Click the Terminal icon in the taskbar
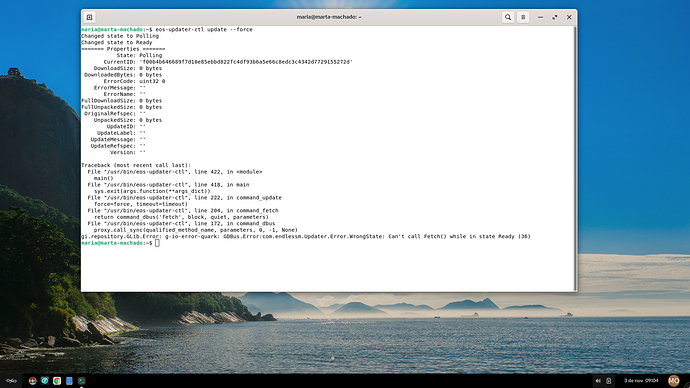 tap(81, 381)
